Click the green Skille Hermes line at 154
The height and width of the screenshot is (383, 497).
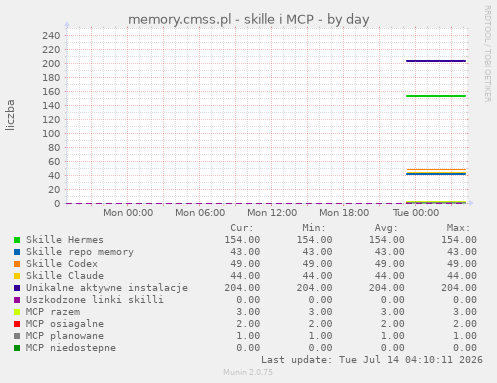pos(436,96)
